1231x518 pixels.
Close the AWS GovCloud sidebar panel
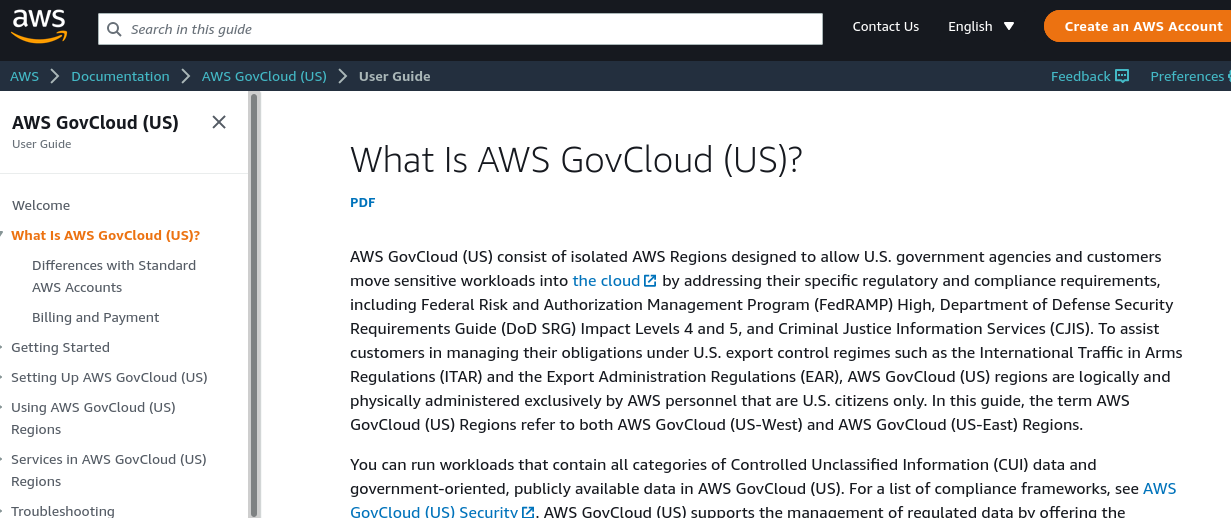(x=219, y=122)
